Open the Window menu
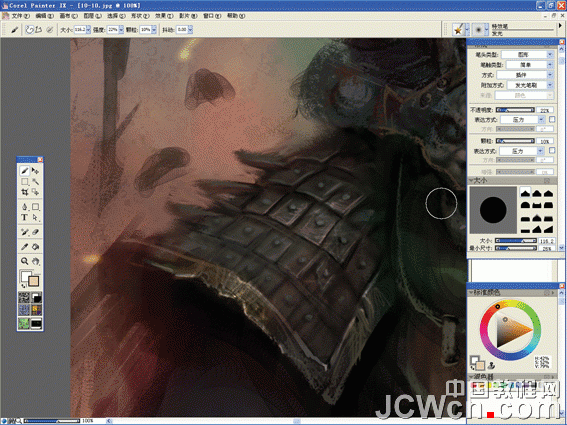 pyautogui.click(x=212, y=16)
